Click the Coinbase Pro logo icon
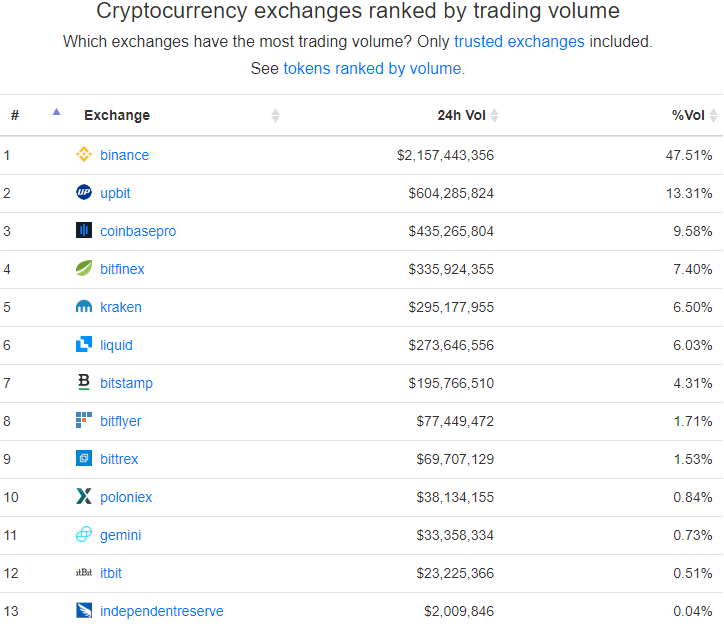 [x=84, y=231]
